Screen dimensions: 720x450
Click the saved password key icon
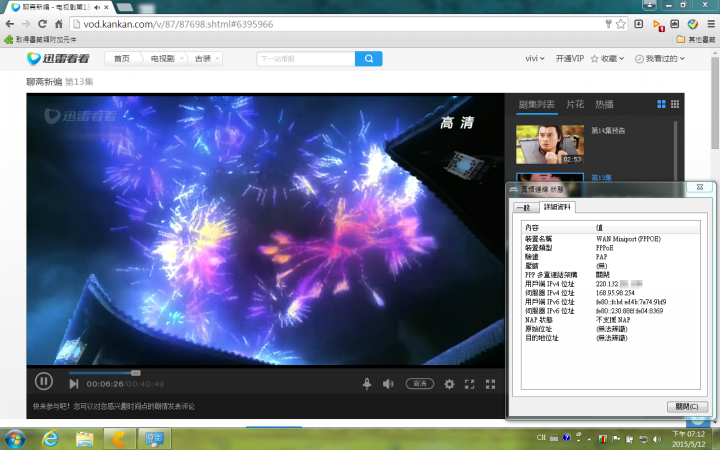[x=608, y=24]
